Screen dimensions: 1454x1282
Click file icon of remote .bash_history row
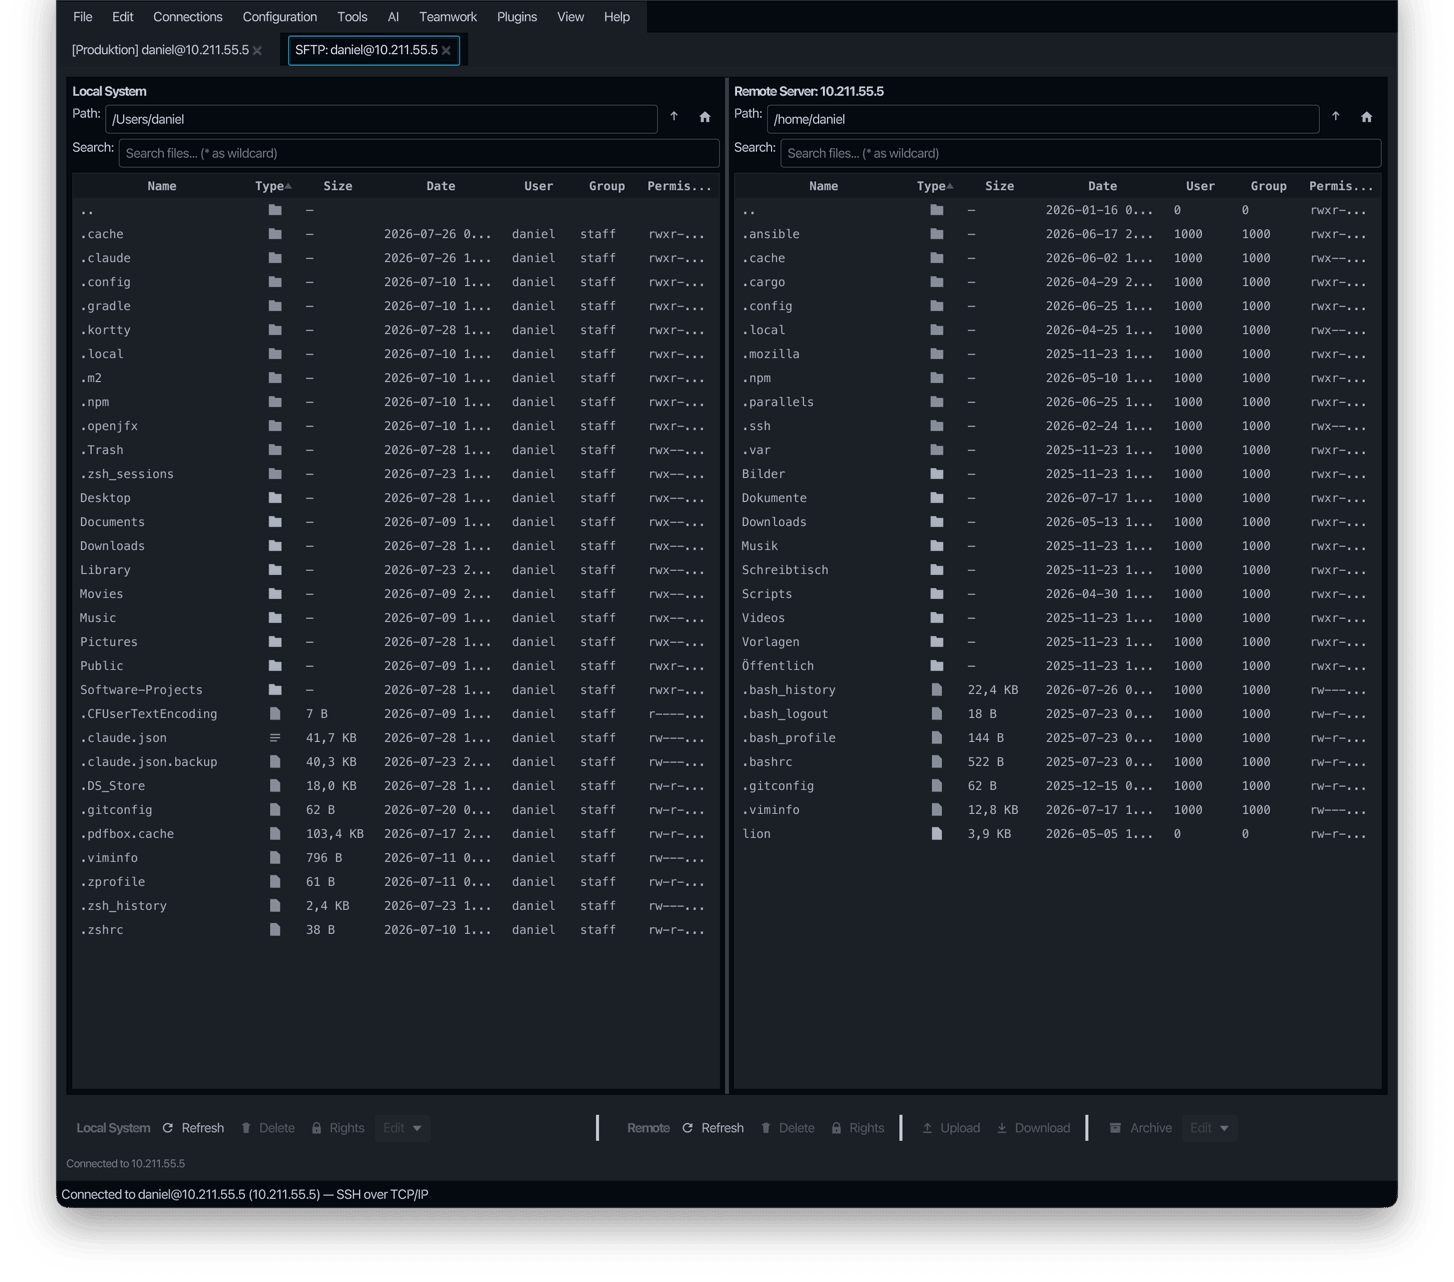click(x=937, y=690)
